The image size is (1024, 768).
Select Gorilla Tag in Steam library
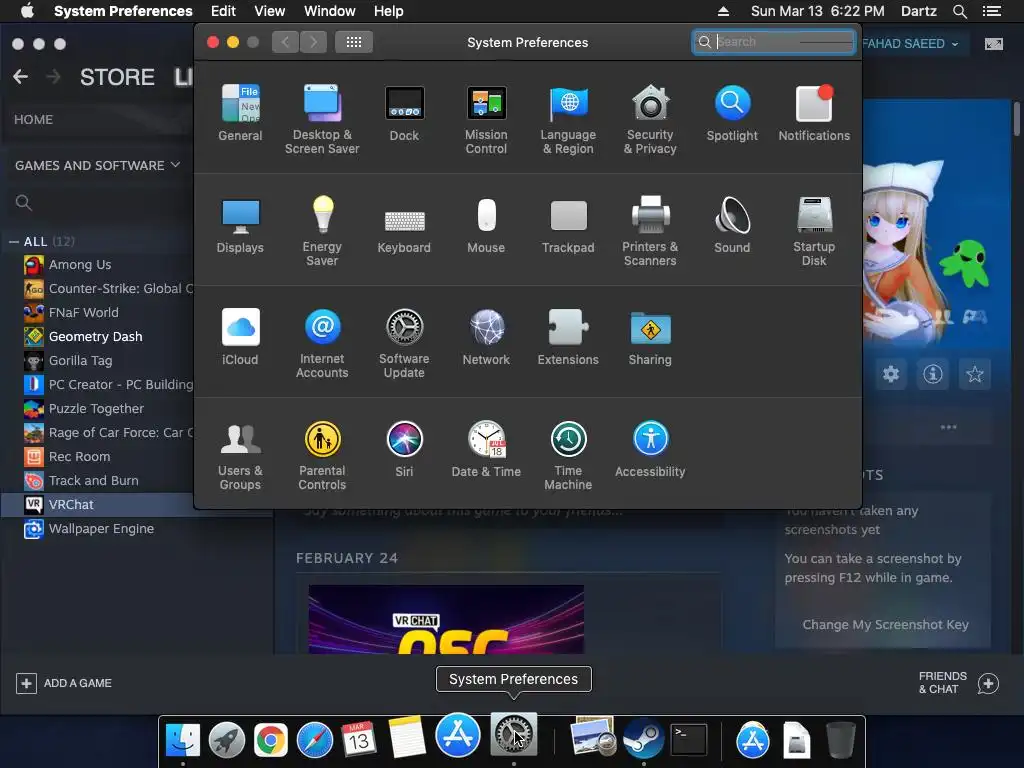pos(80,360)
